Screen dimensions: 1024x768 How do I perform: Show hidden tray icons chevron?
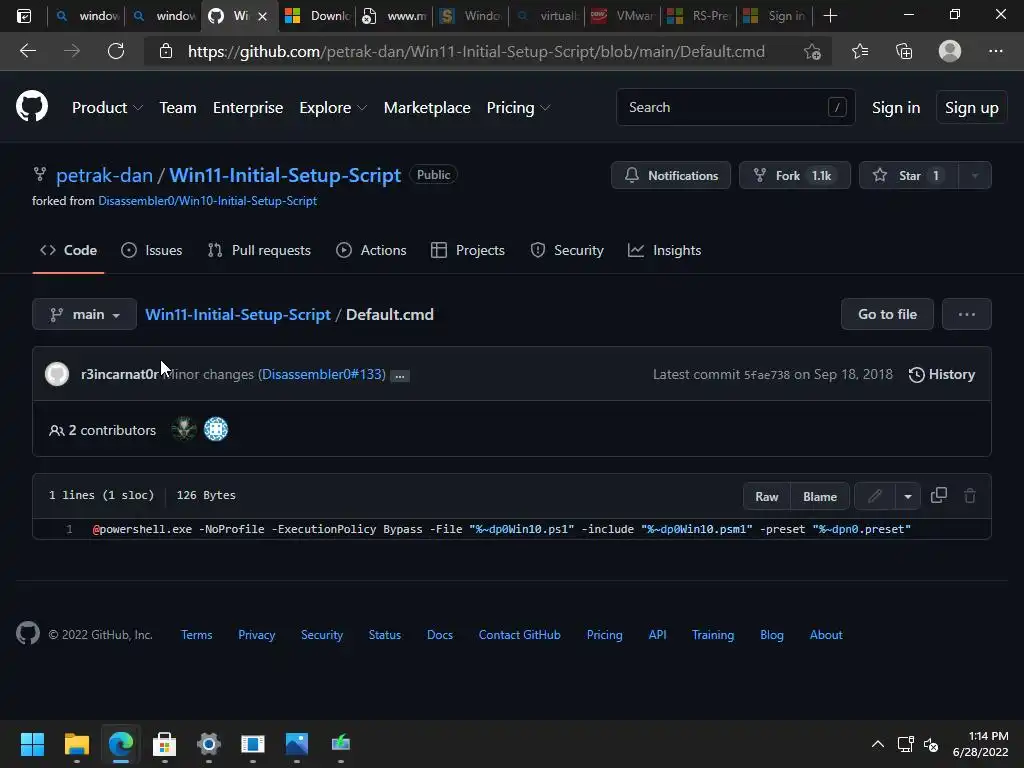[878, 744]
